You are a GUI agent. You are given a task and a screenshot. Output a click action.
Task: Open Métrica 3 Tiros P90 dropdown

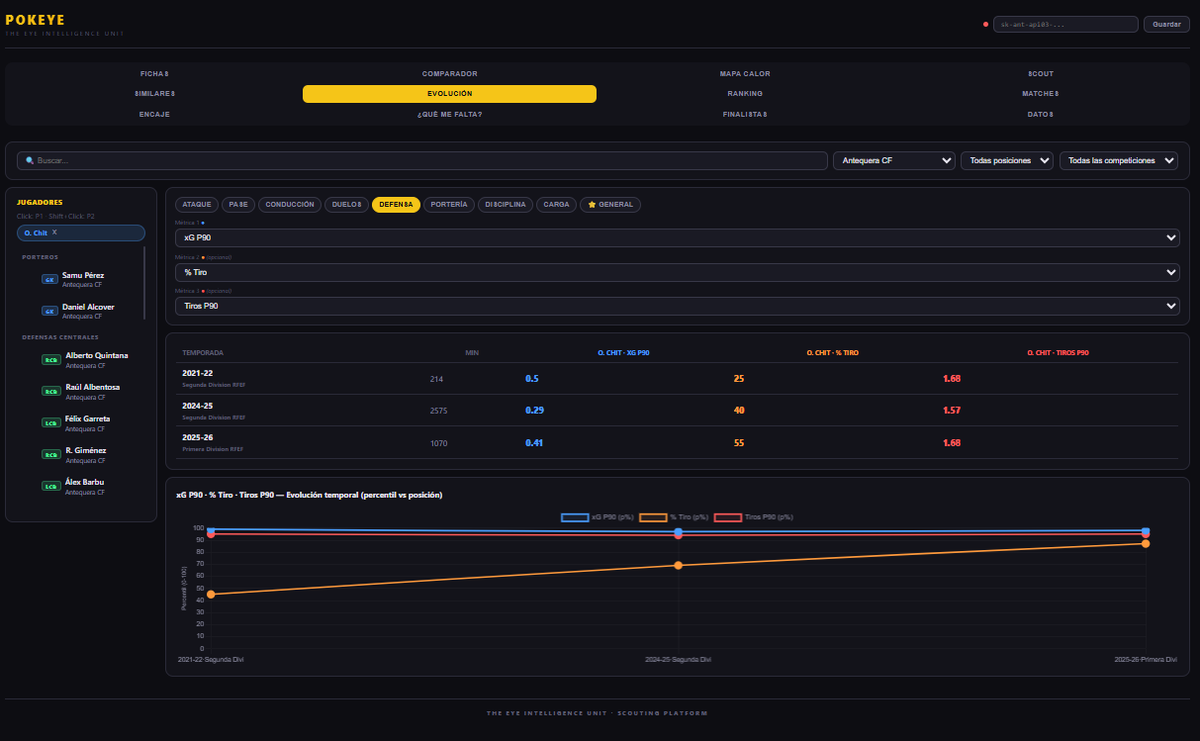[x=677, y=306]
